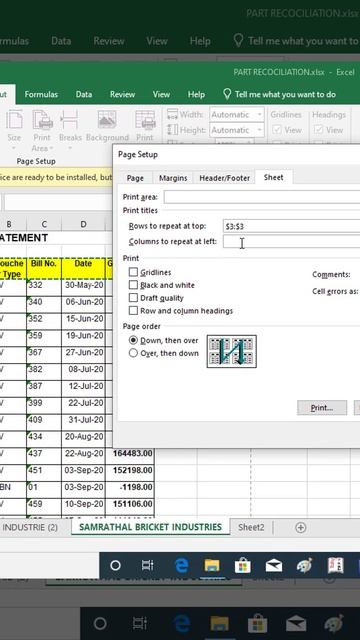
Task: Switch to Data tab in sharp Excel ribbon
Action: [x=83, y=94]
